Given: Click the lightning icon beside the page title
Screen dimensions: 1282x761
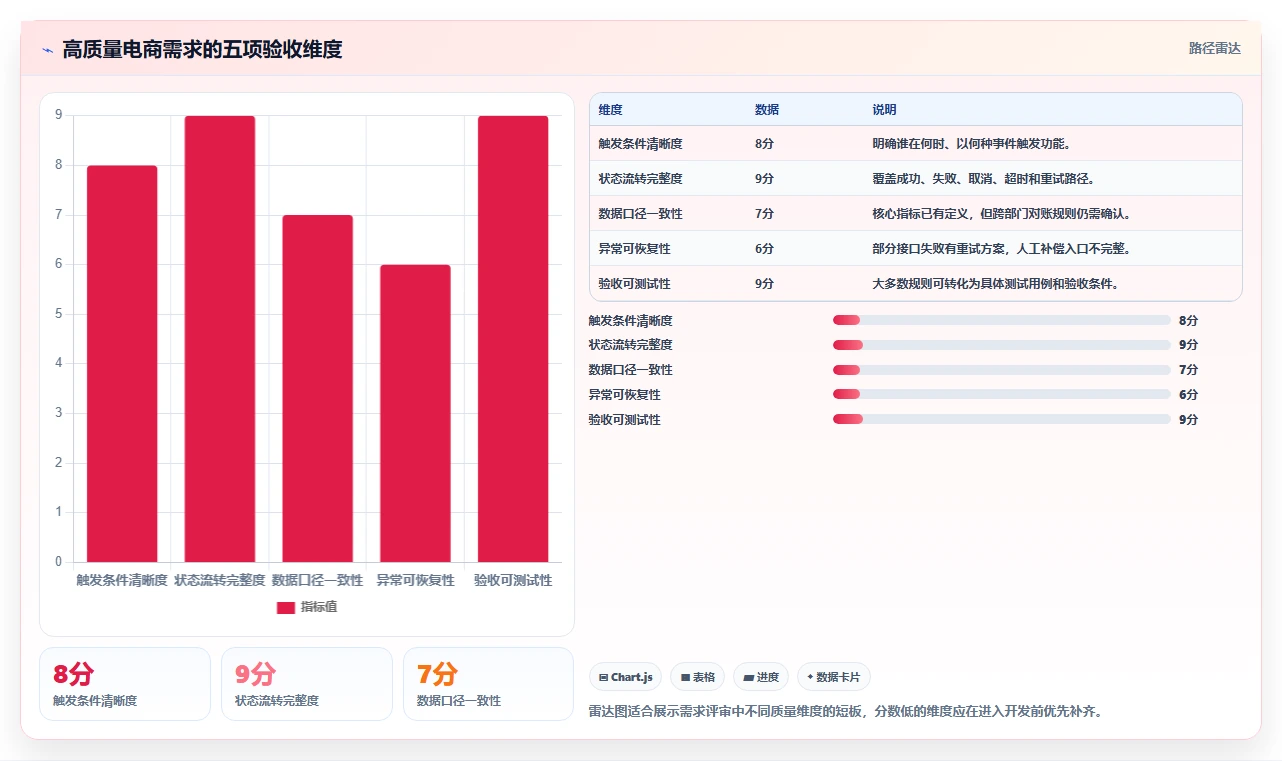Looking at the screenshot, I should (x=48, y=50).
